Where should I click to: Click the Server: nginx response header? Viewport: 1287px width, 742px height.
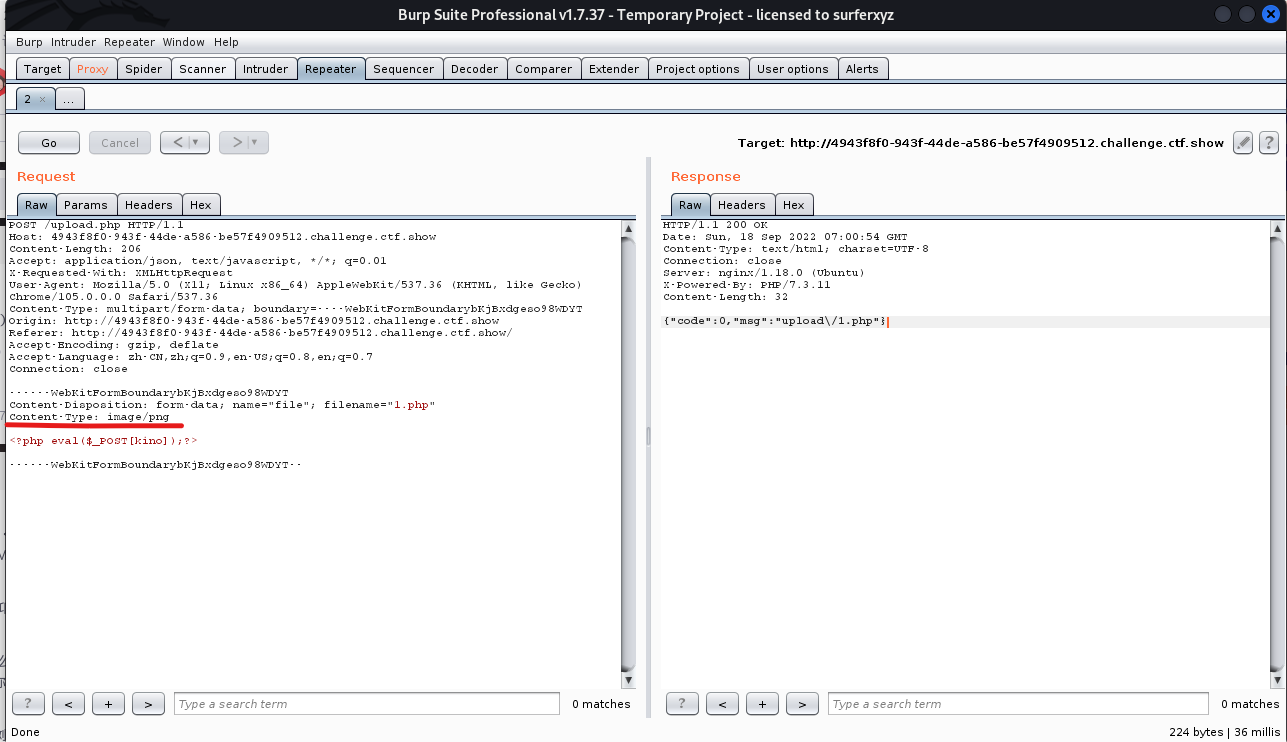click(x=763, y=273)
